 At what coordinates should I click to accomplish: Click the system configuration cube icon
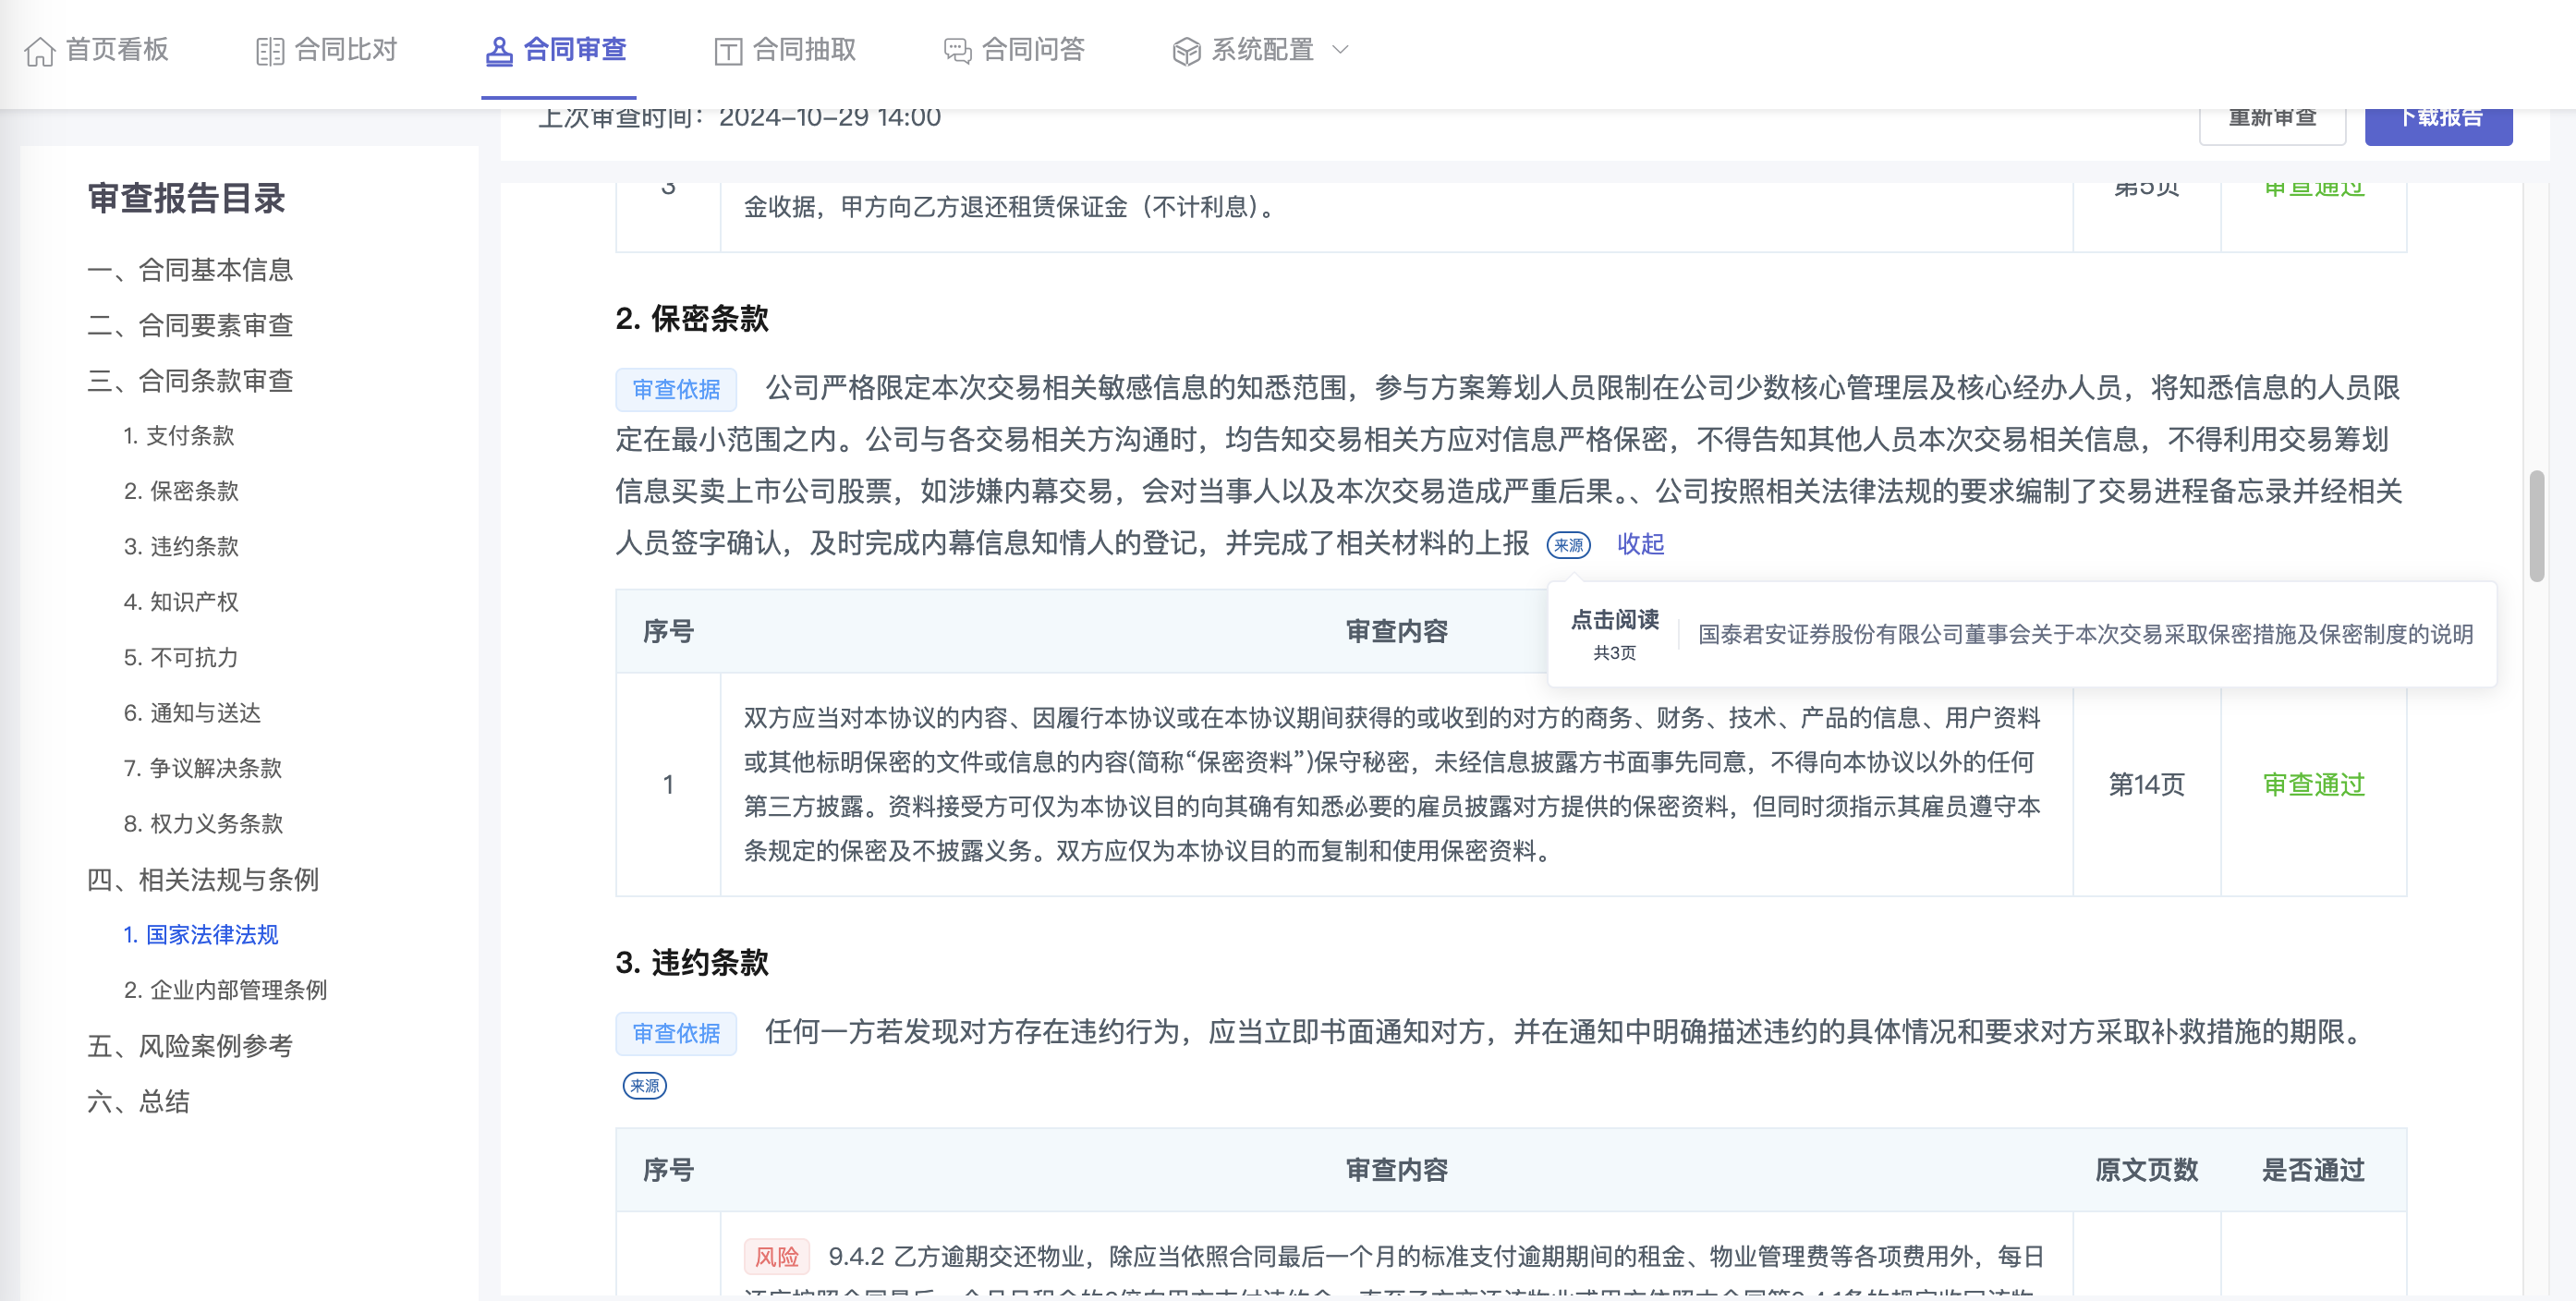point(1186,51)
